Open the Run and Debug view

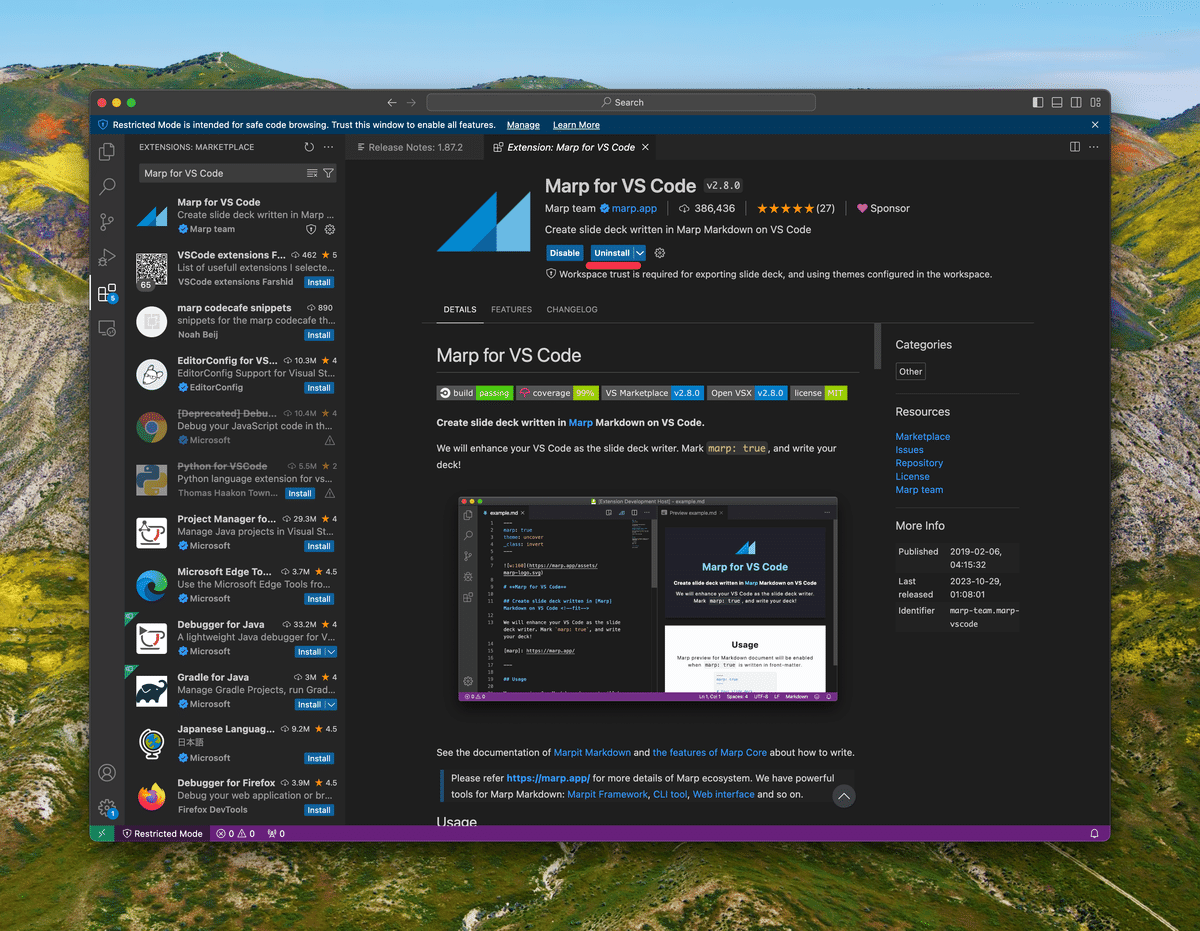[107, 258]
